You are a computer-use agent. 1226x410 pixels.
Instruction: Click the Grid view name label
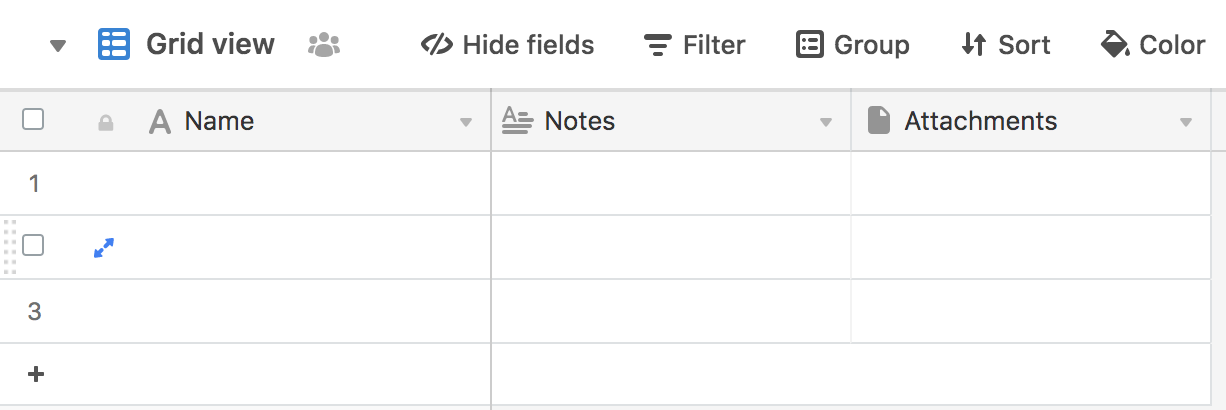click(210, 45)
